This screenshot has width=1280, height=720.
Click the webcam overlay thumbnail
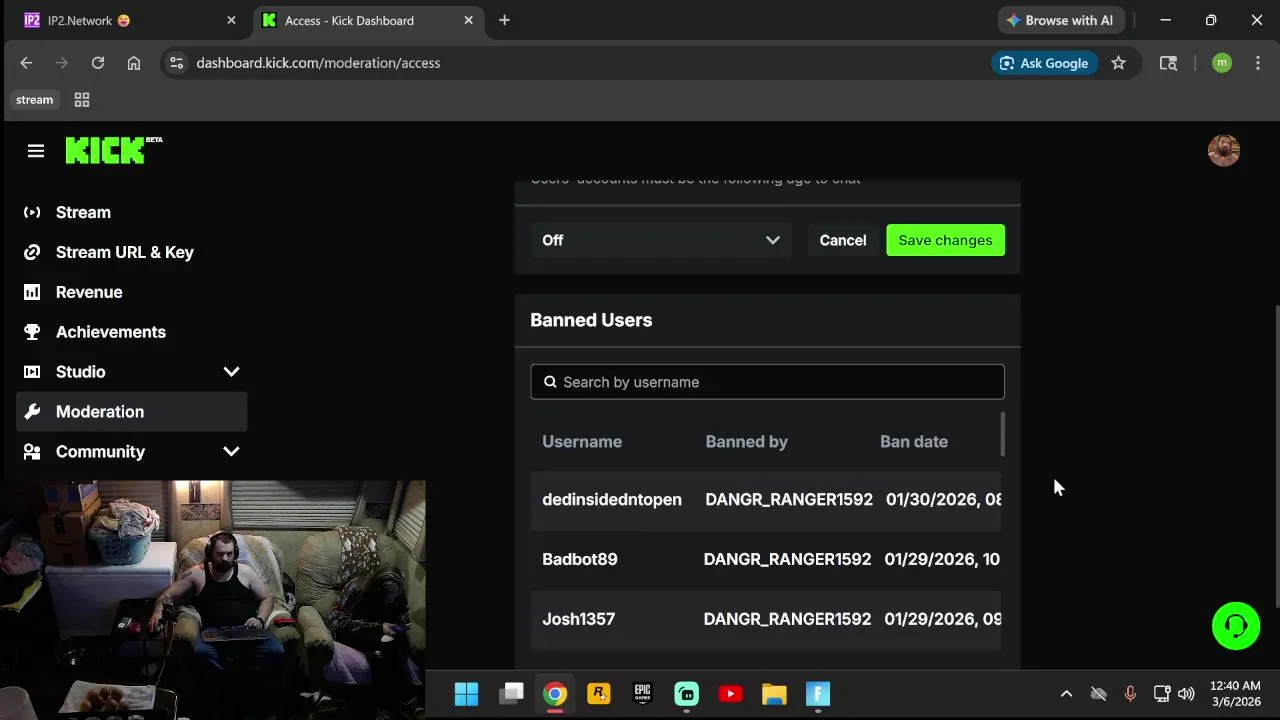[x=212, y=600]
